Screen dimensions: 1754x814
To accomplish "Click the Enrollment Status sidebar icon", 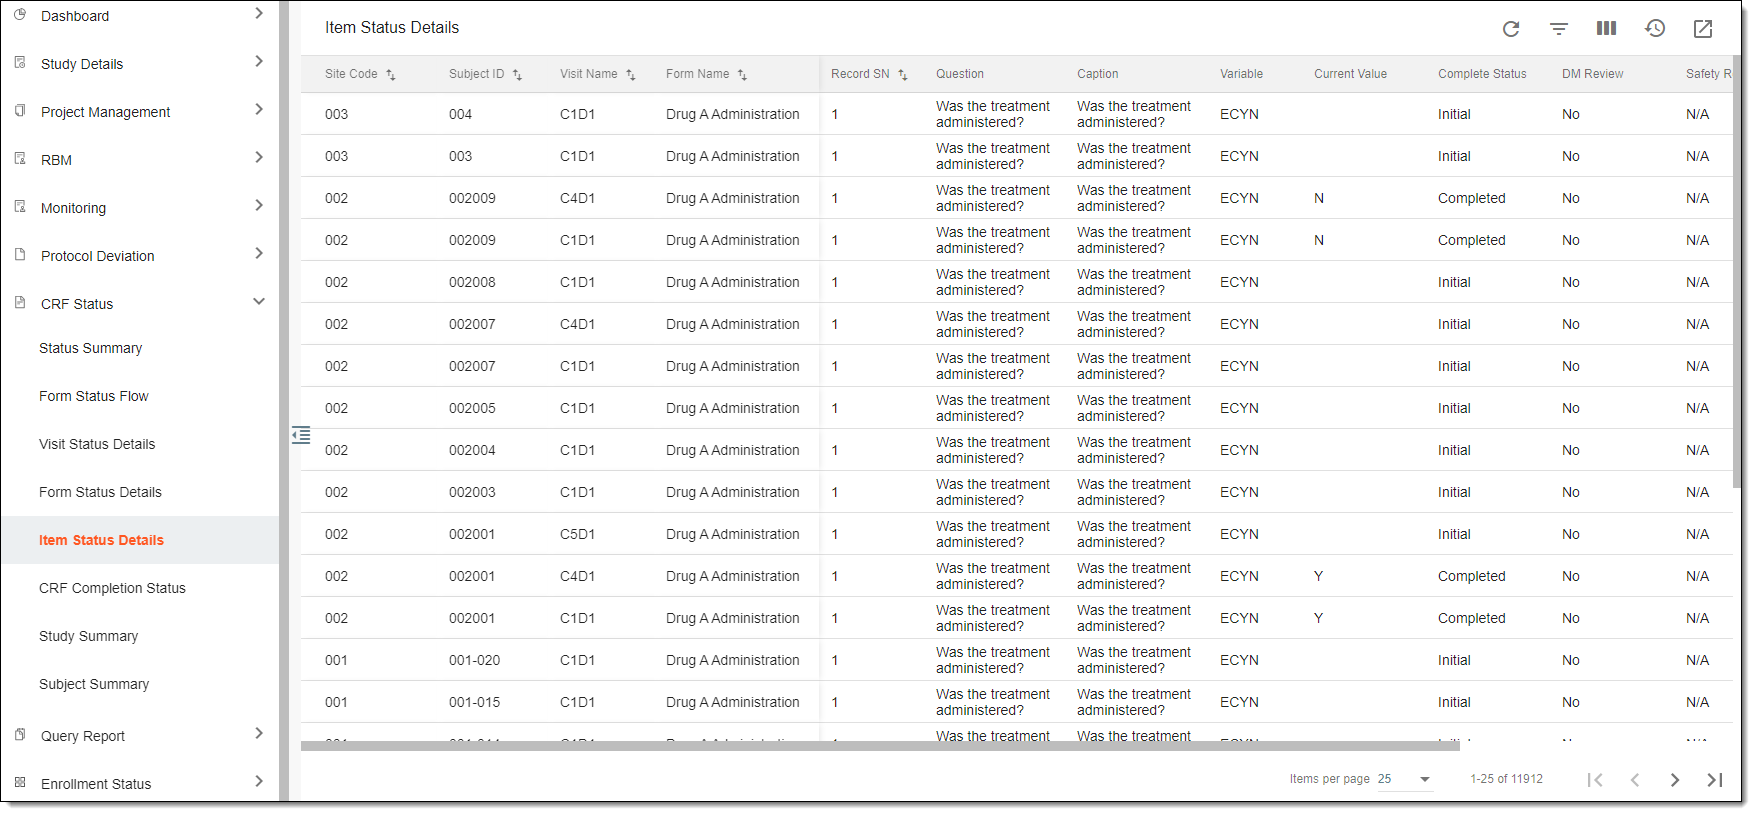I will pyautogui.click(x=20, y=782).
